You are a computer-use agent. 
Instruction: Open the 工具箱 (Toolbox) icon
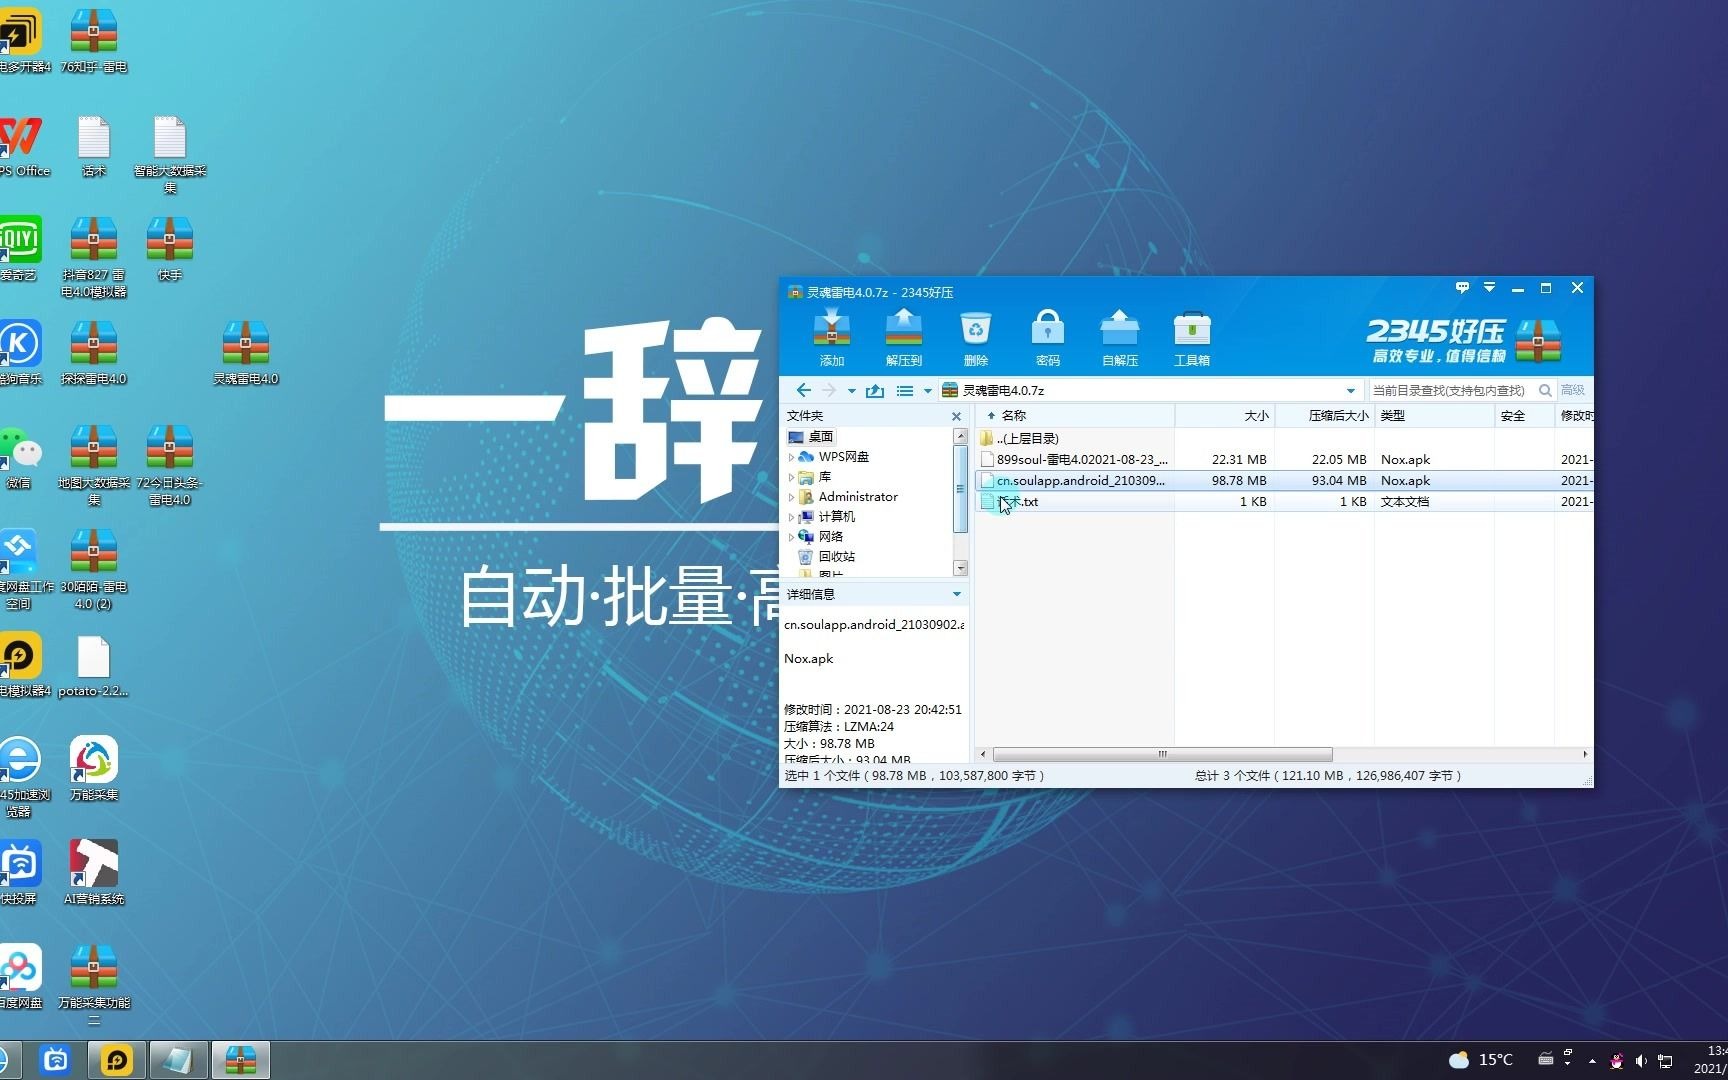click(1192, 338)
